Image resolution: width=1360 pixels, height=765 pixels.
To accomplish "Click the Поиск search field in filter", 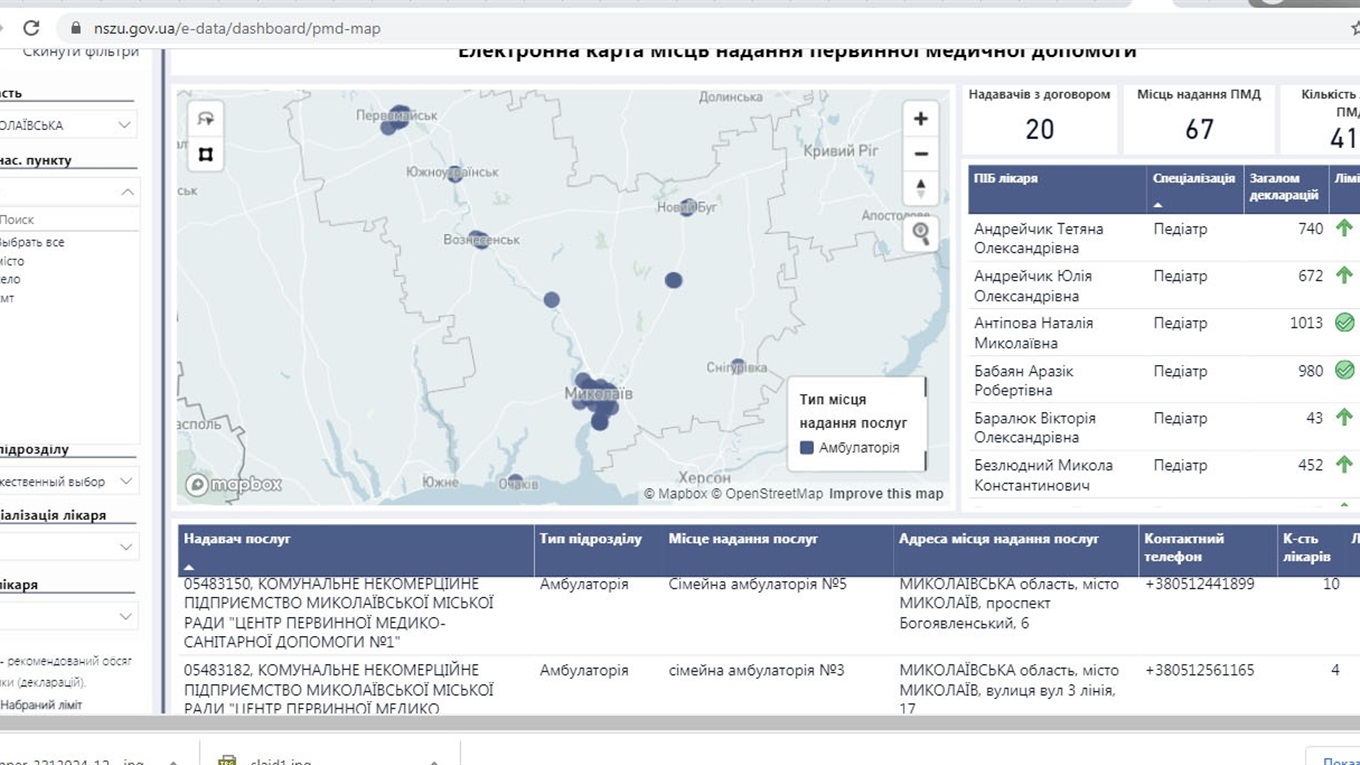I will [68, 219].
